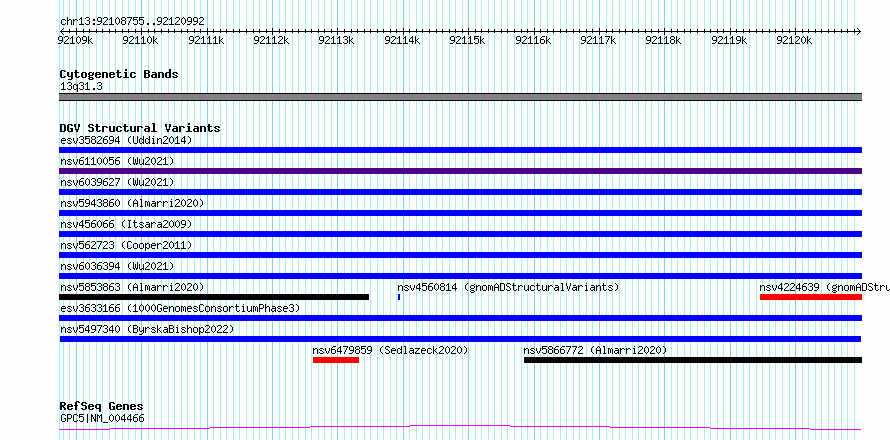Select the magenta GPC5 gene track line
This screenshot has height=440, width=890.
tap(460, 428)
